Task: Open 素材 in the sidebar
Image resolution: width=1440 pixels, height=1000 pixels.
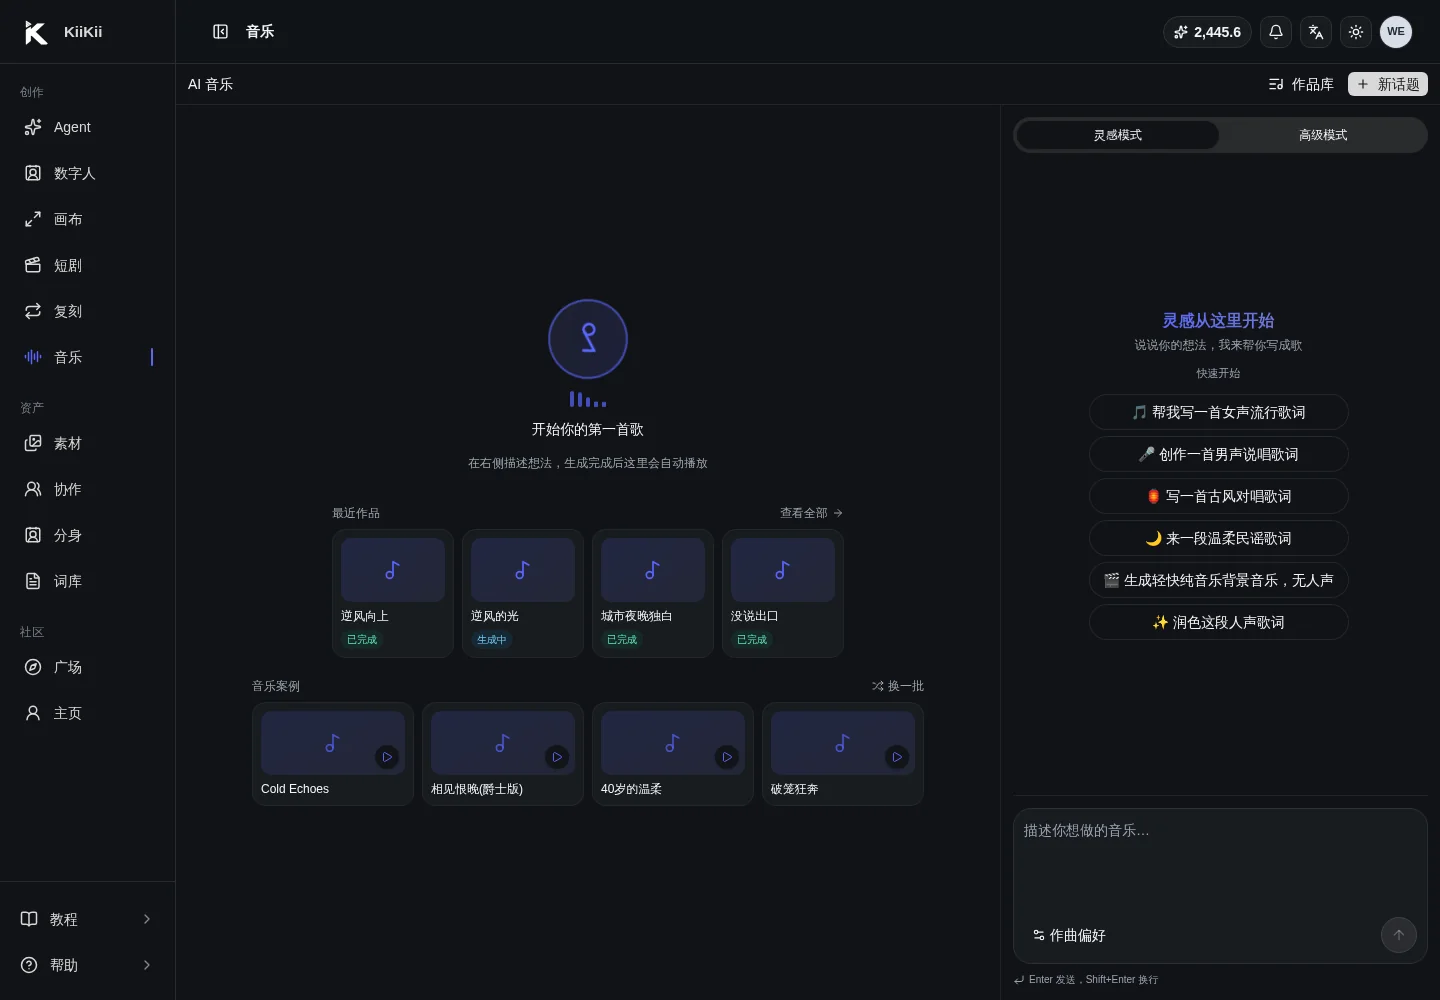Action: [x=88, y=443]
